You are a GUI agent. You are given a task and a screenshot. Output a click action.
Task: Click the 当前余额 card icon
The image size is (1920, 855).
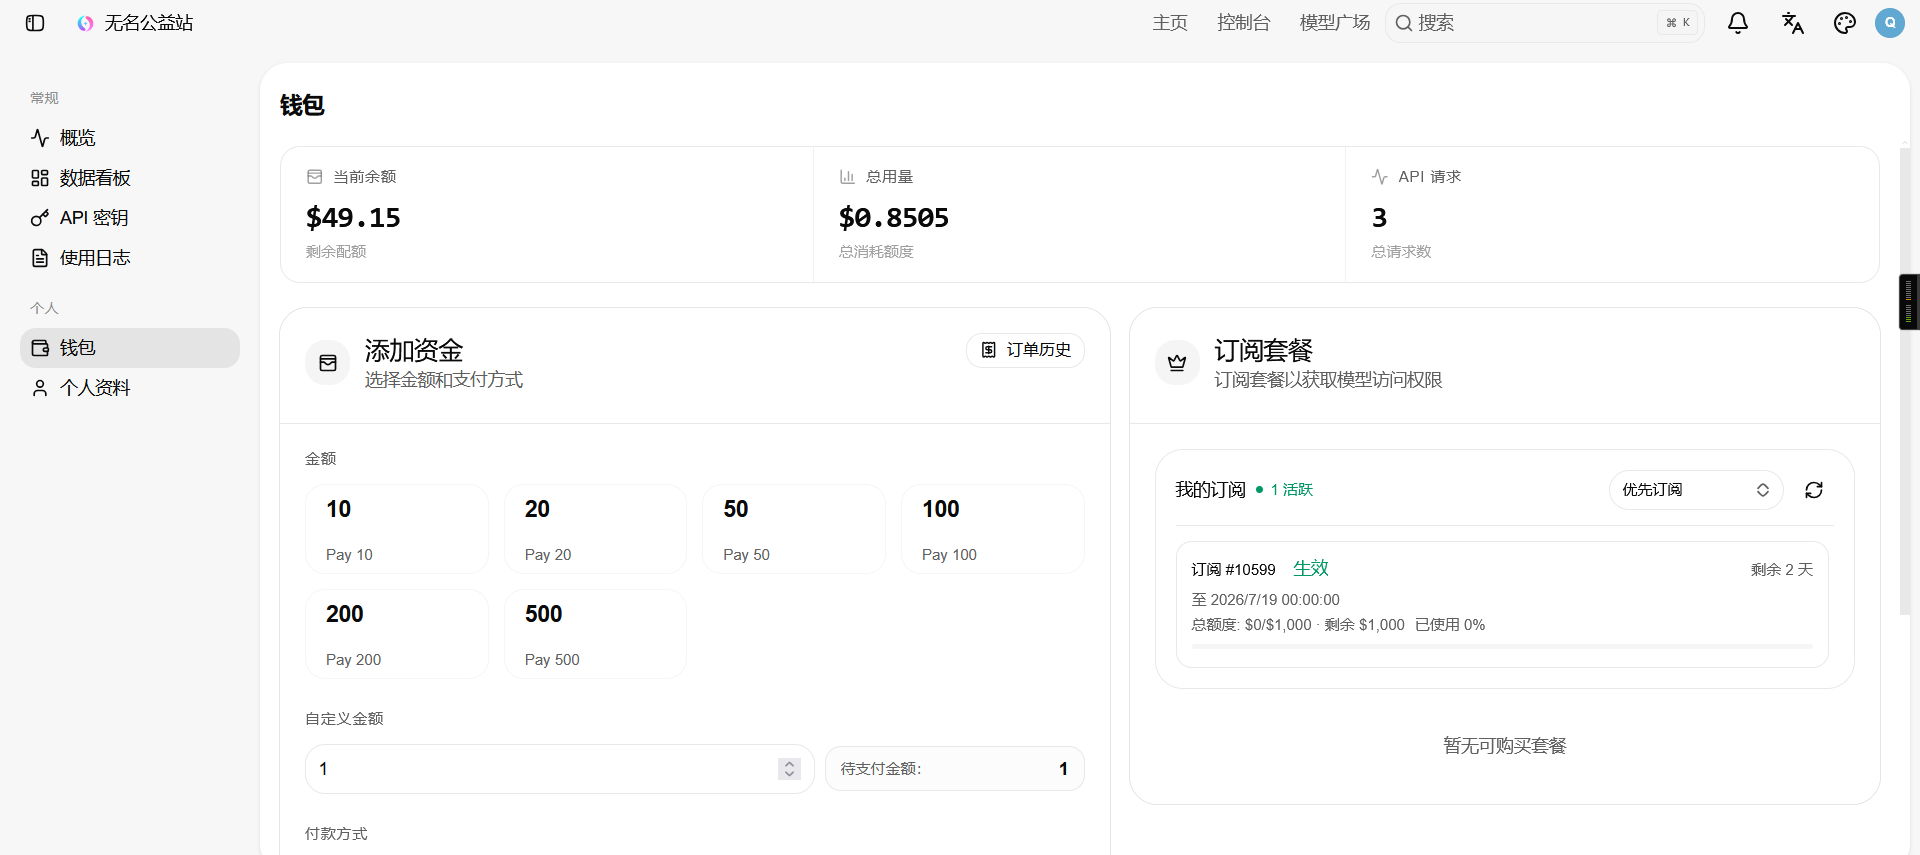[315, 177]
